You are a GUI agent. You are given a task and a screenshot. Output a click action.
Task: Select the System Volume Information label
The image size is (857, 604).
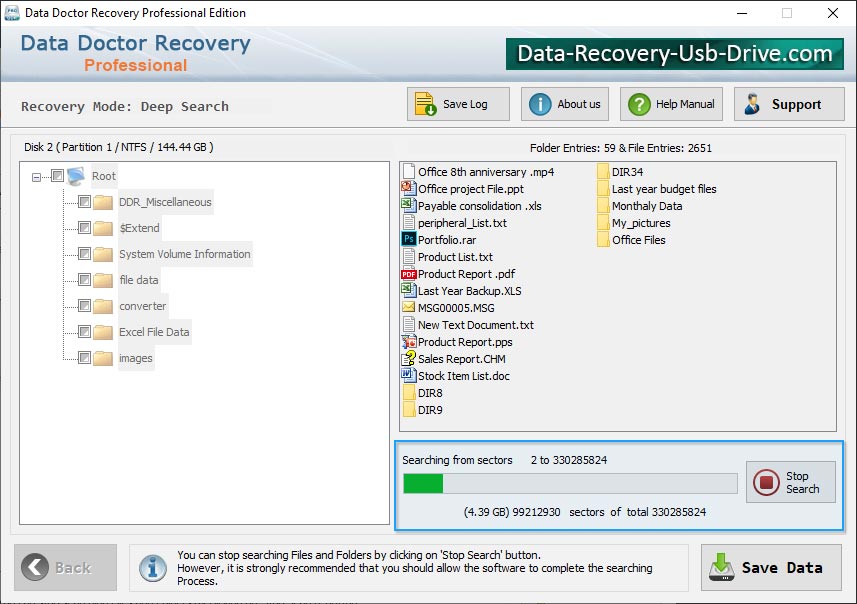coord(185,254)
